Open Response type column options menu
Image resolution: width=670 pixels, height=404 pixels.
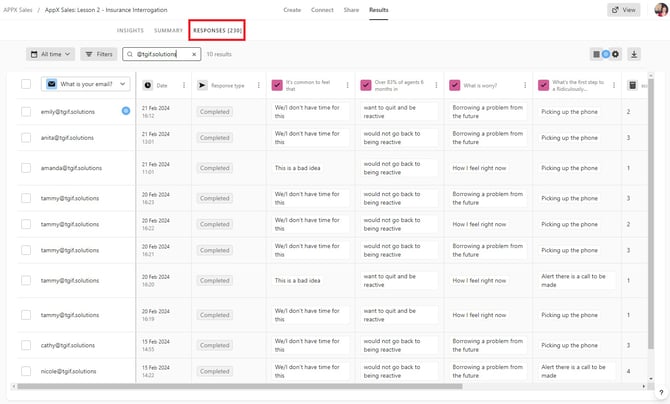(x=261, y=86)
